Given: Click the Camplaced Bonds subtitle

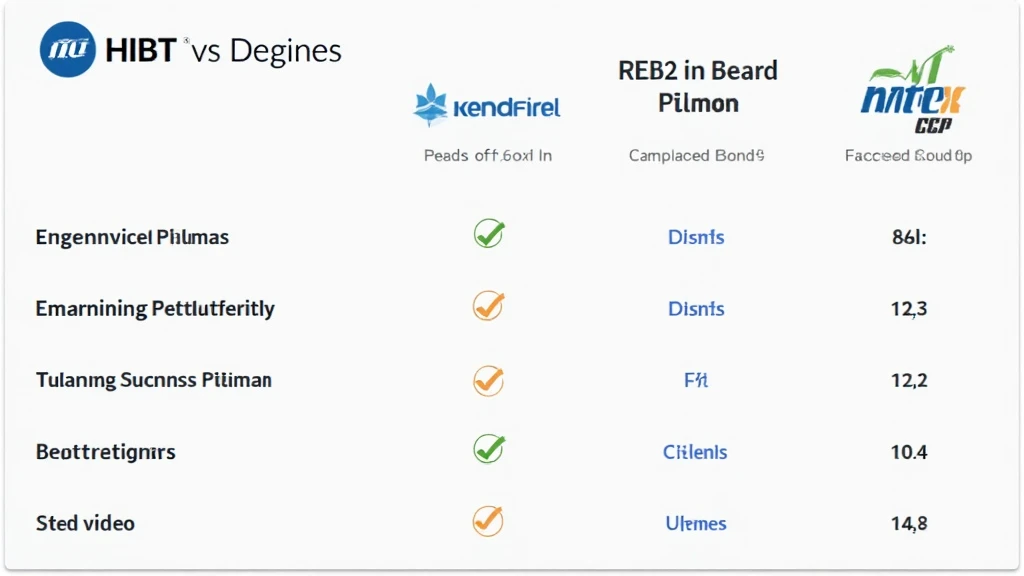Looking at the screenshot, I should 696,155.
